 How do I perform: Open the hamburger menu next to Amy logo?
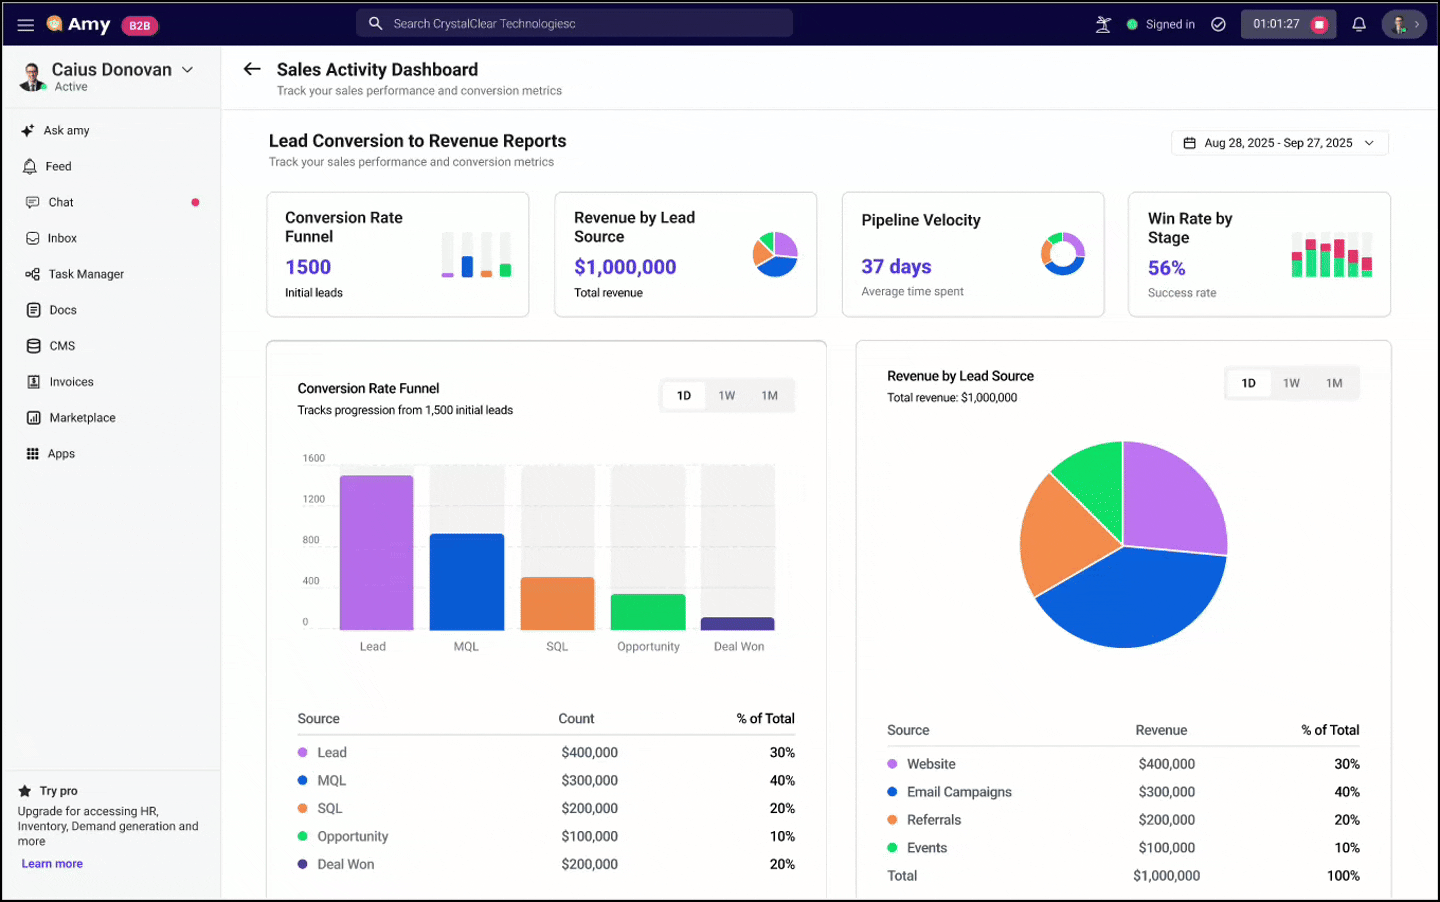(x=25, y=24)
